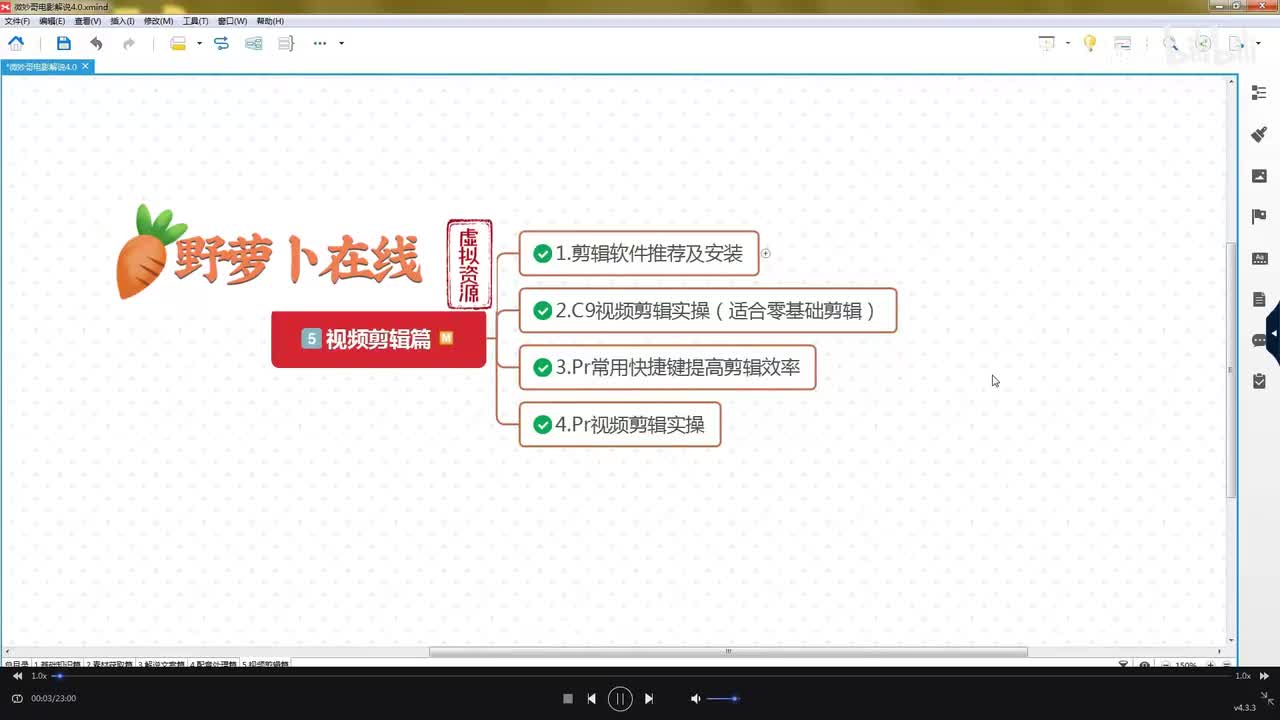1280x720 pixels.
Task: Expand the collapsed subtopics of topic 1
Action: click(766, 254)
